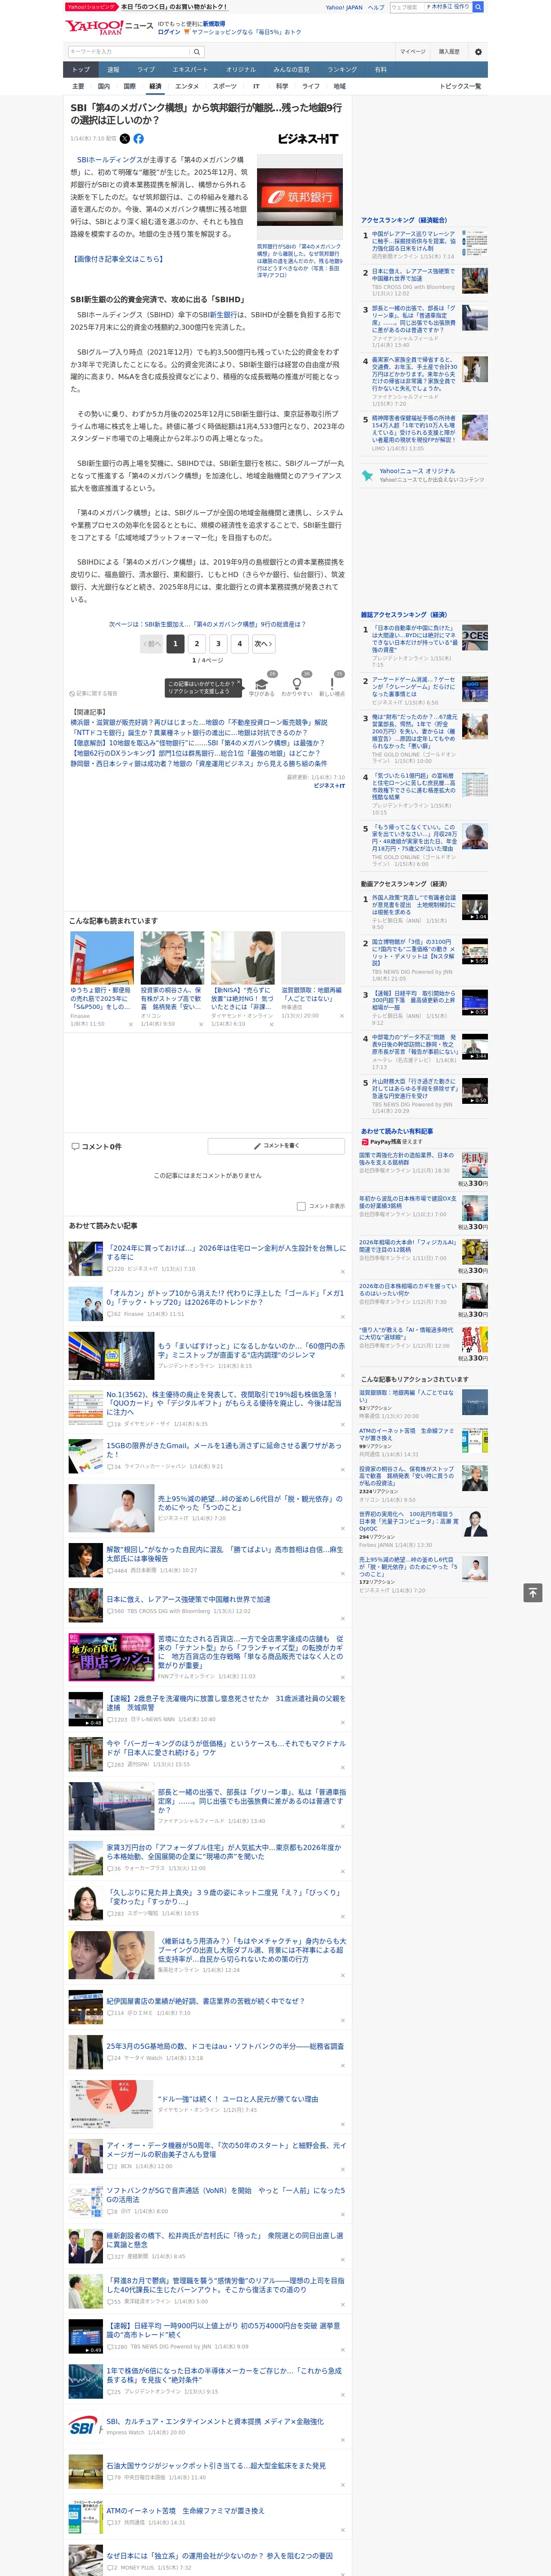Click the マイページ button
This screenshot has height=2576, width=551.
coord(412,51)
